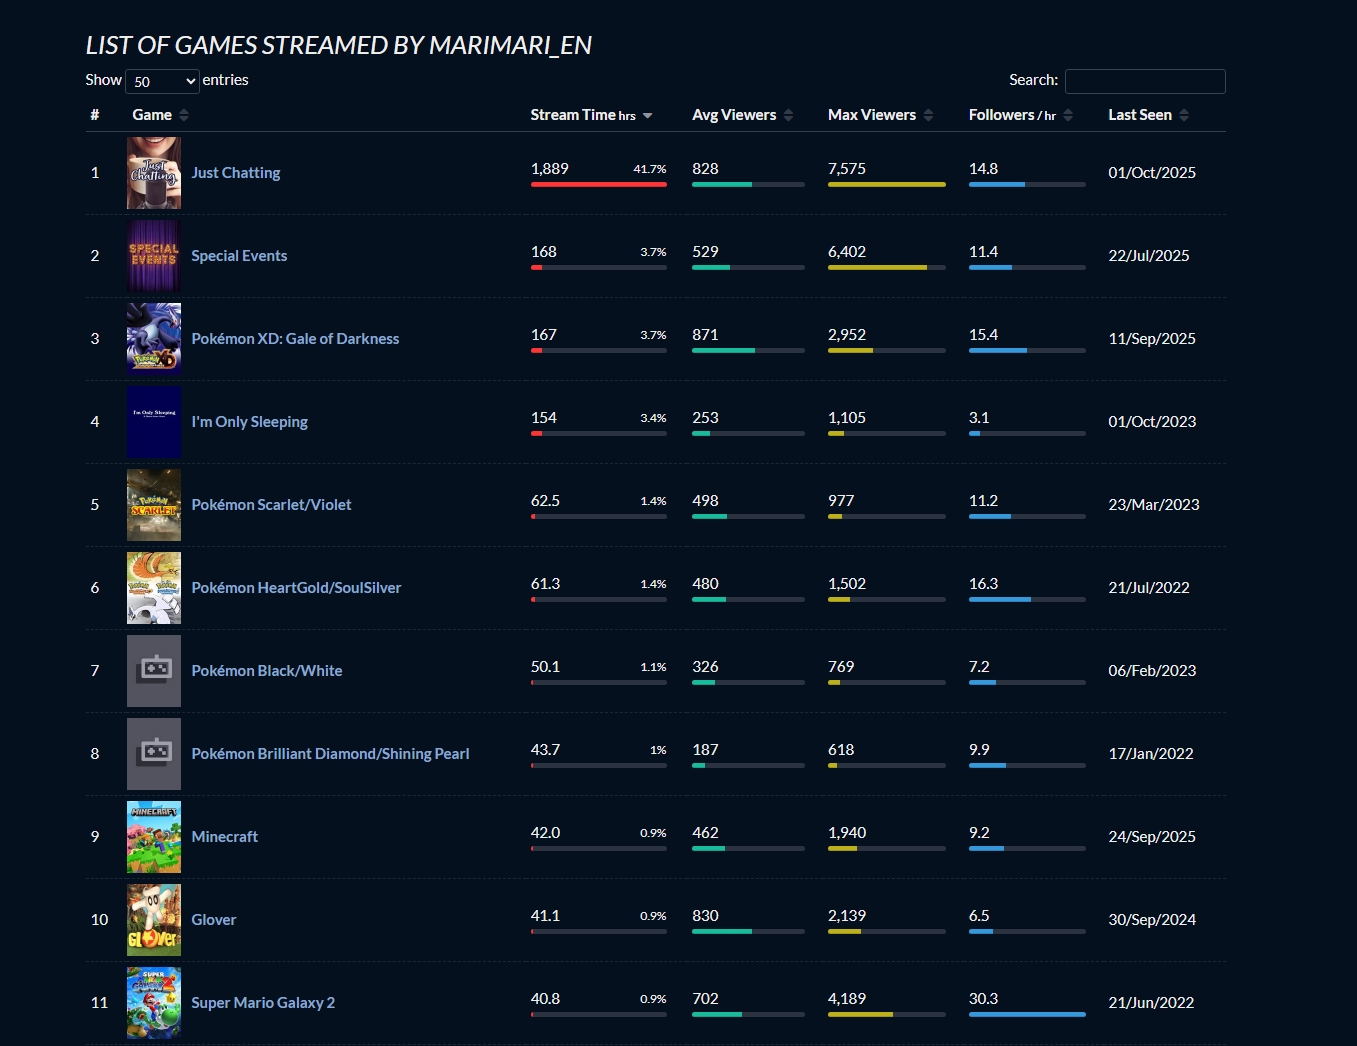Click the 24/Sep/2025 last seen date
The height and width of the screenshot is (1046, 1357).
pyautogui.click(x=1152, y=837)
